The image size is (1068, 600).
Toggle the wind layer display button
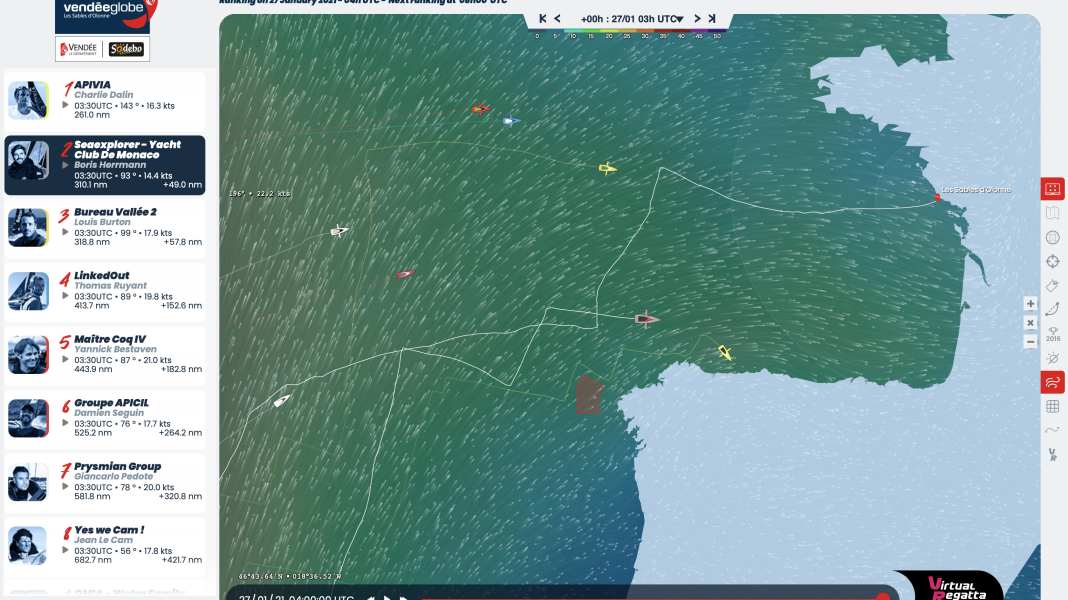pyautogui.click(x=1052, y=382)
